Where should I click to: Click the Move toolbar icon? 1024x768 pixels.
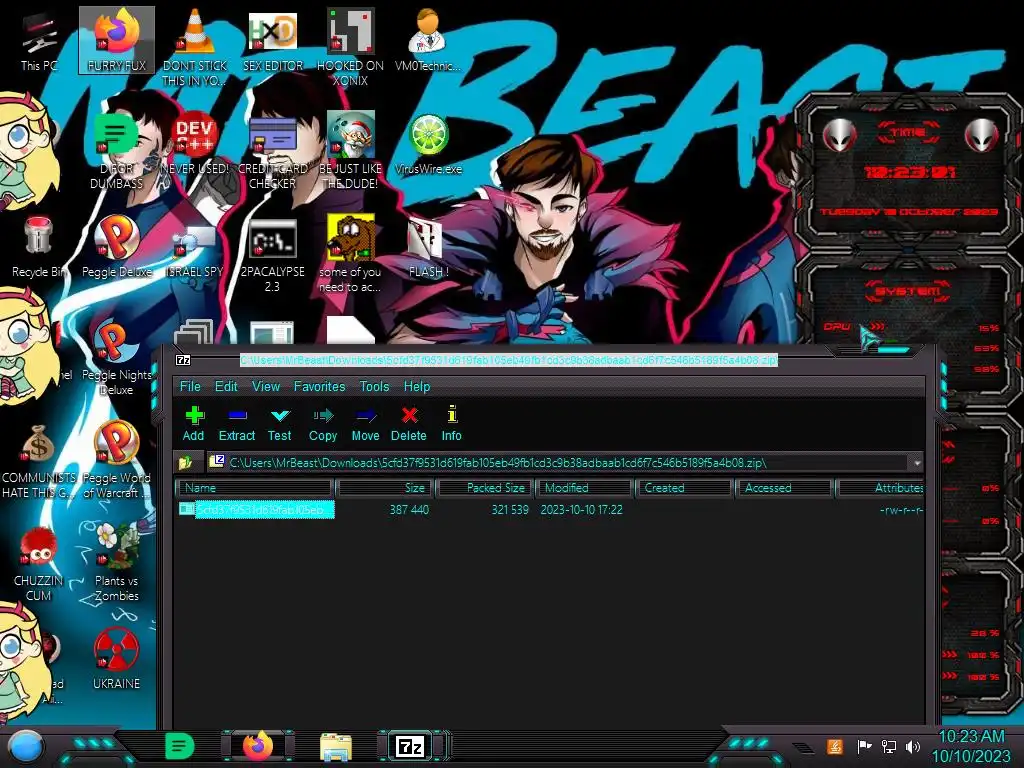pyautogui.click(x=365, y=424)
